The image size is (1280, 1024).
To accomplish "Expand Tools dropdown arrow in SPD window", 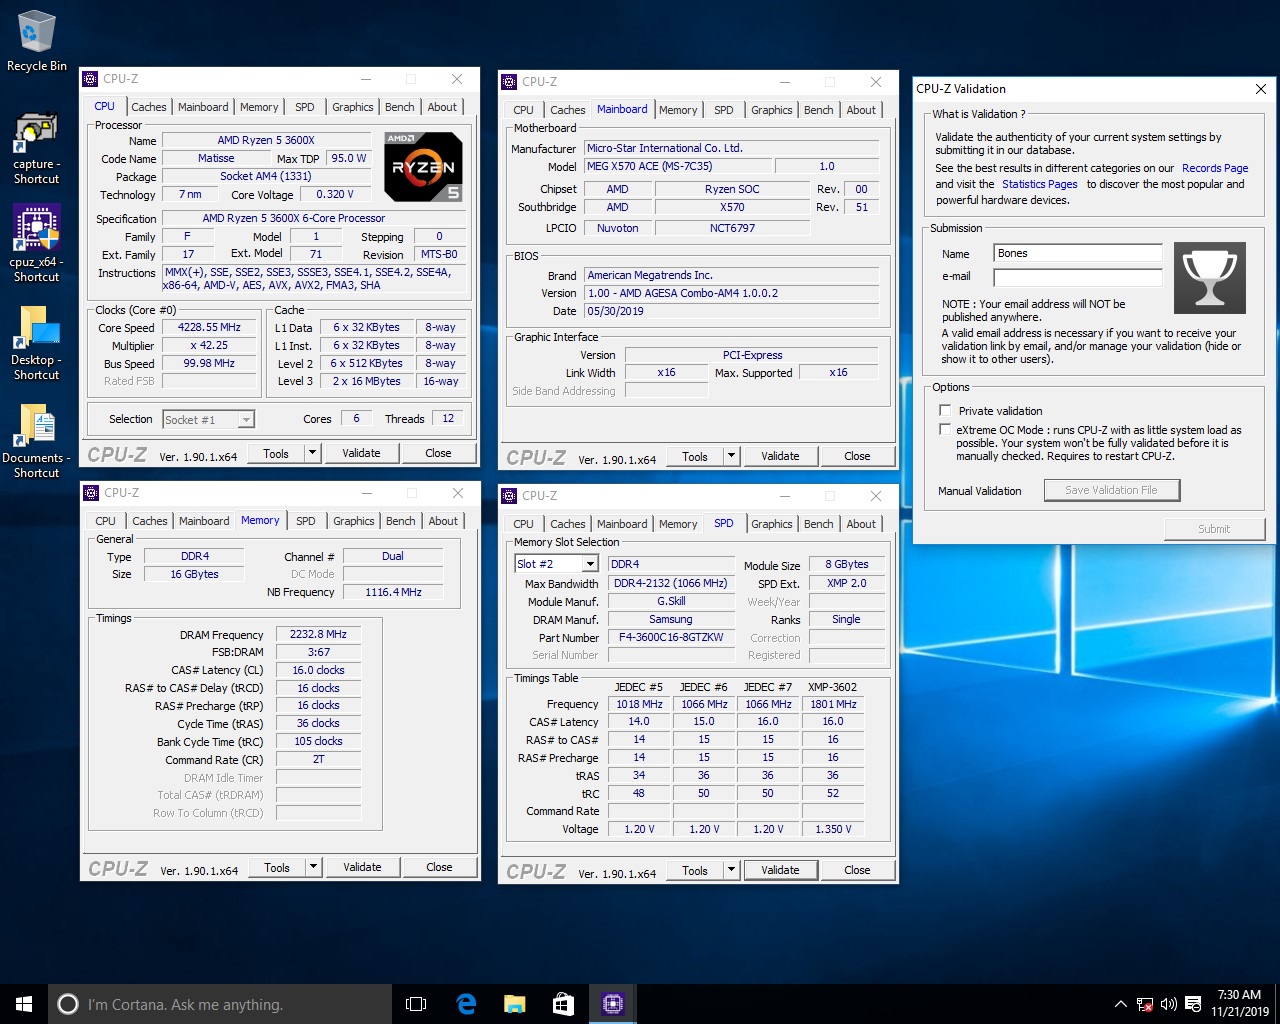I will [731, 870].
